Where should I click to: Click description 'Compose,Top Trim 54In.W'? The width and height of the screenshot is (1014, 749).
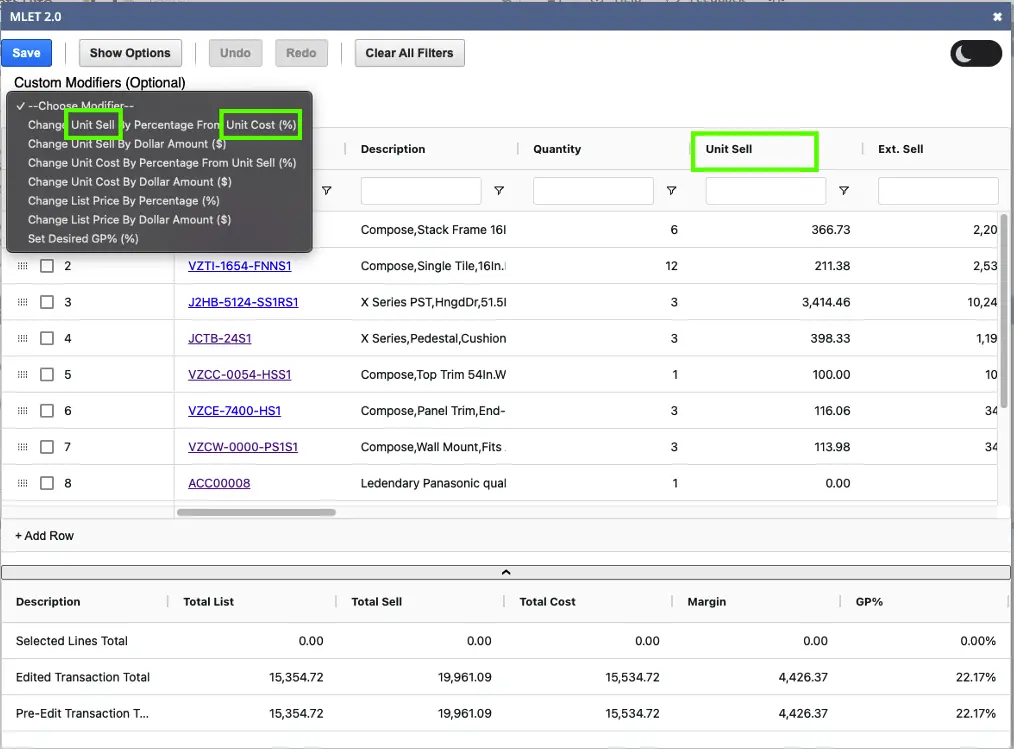click(433, 374)
